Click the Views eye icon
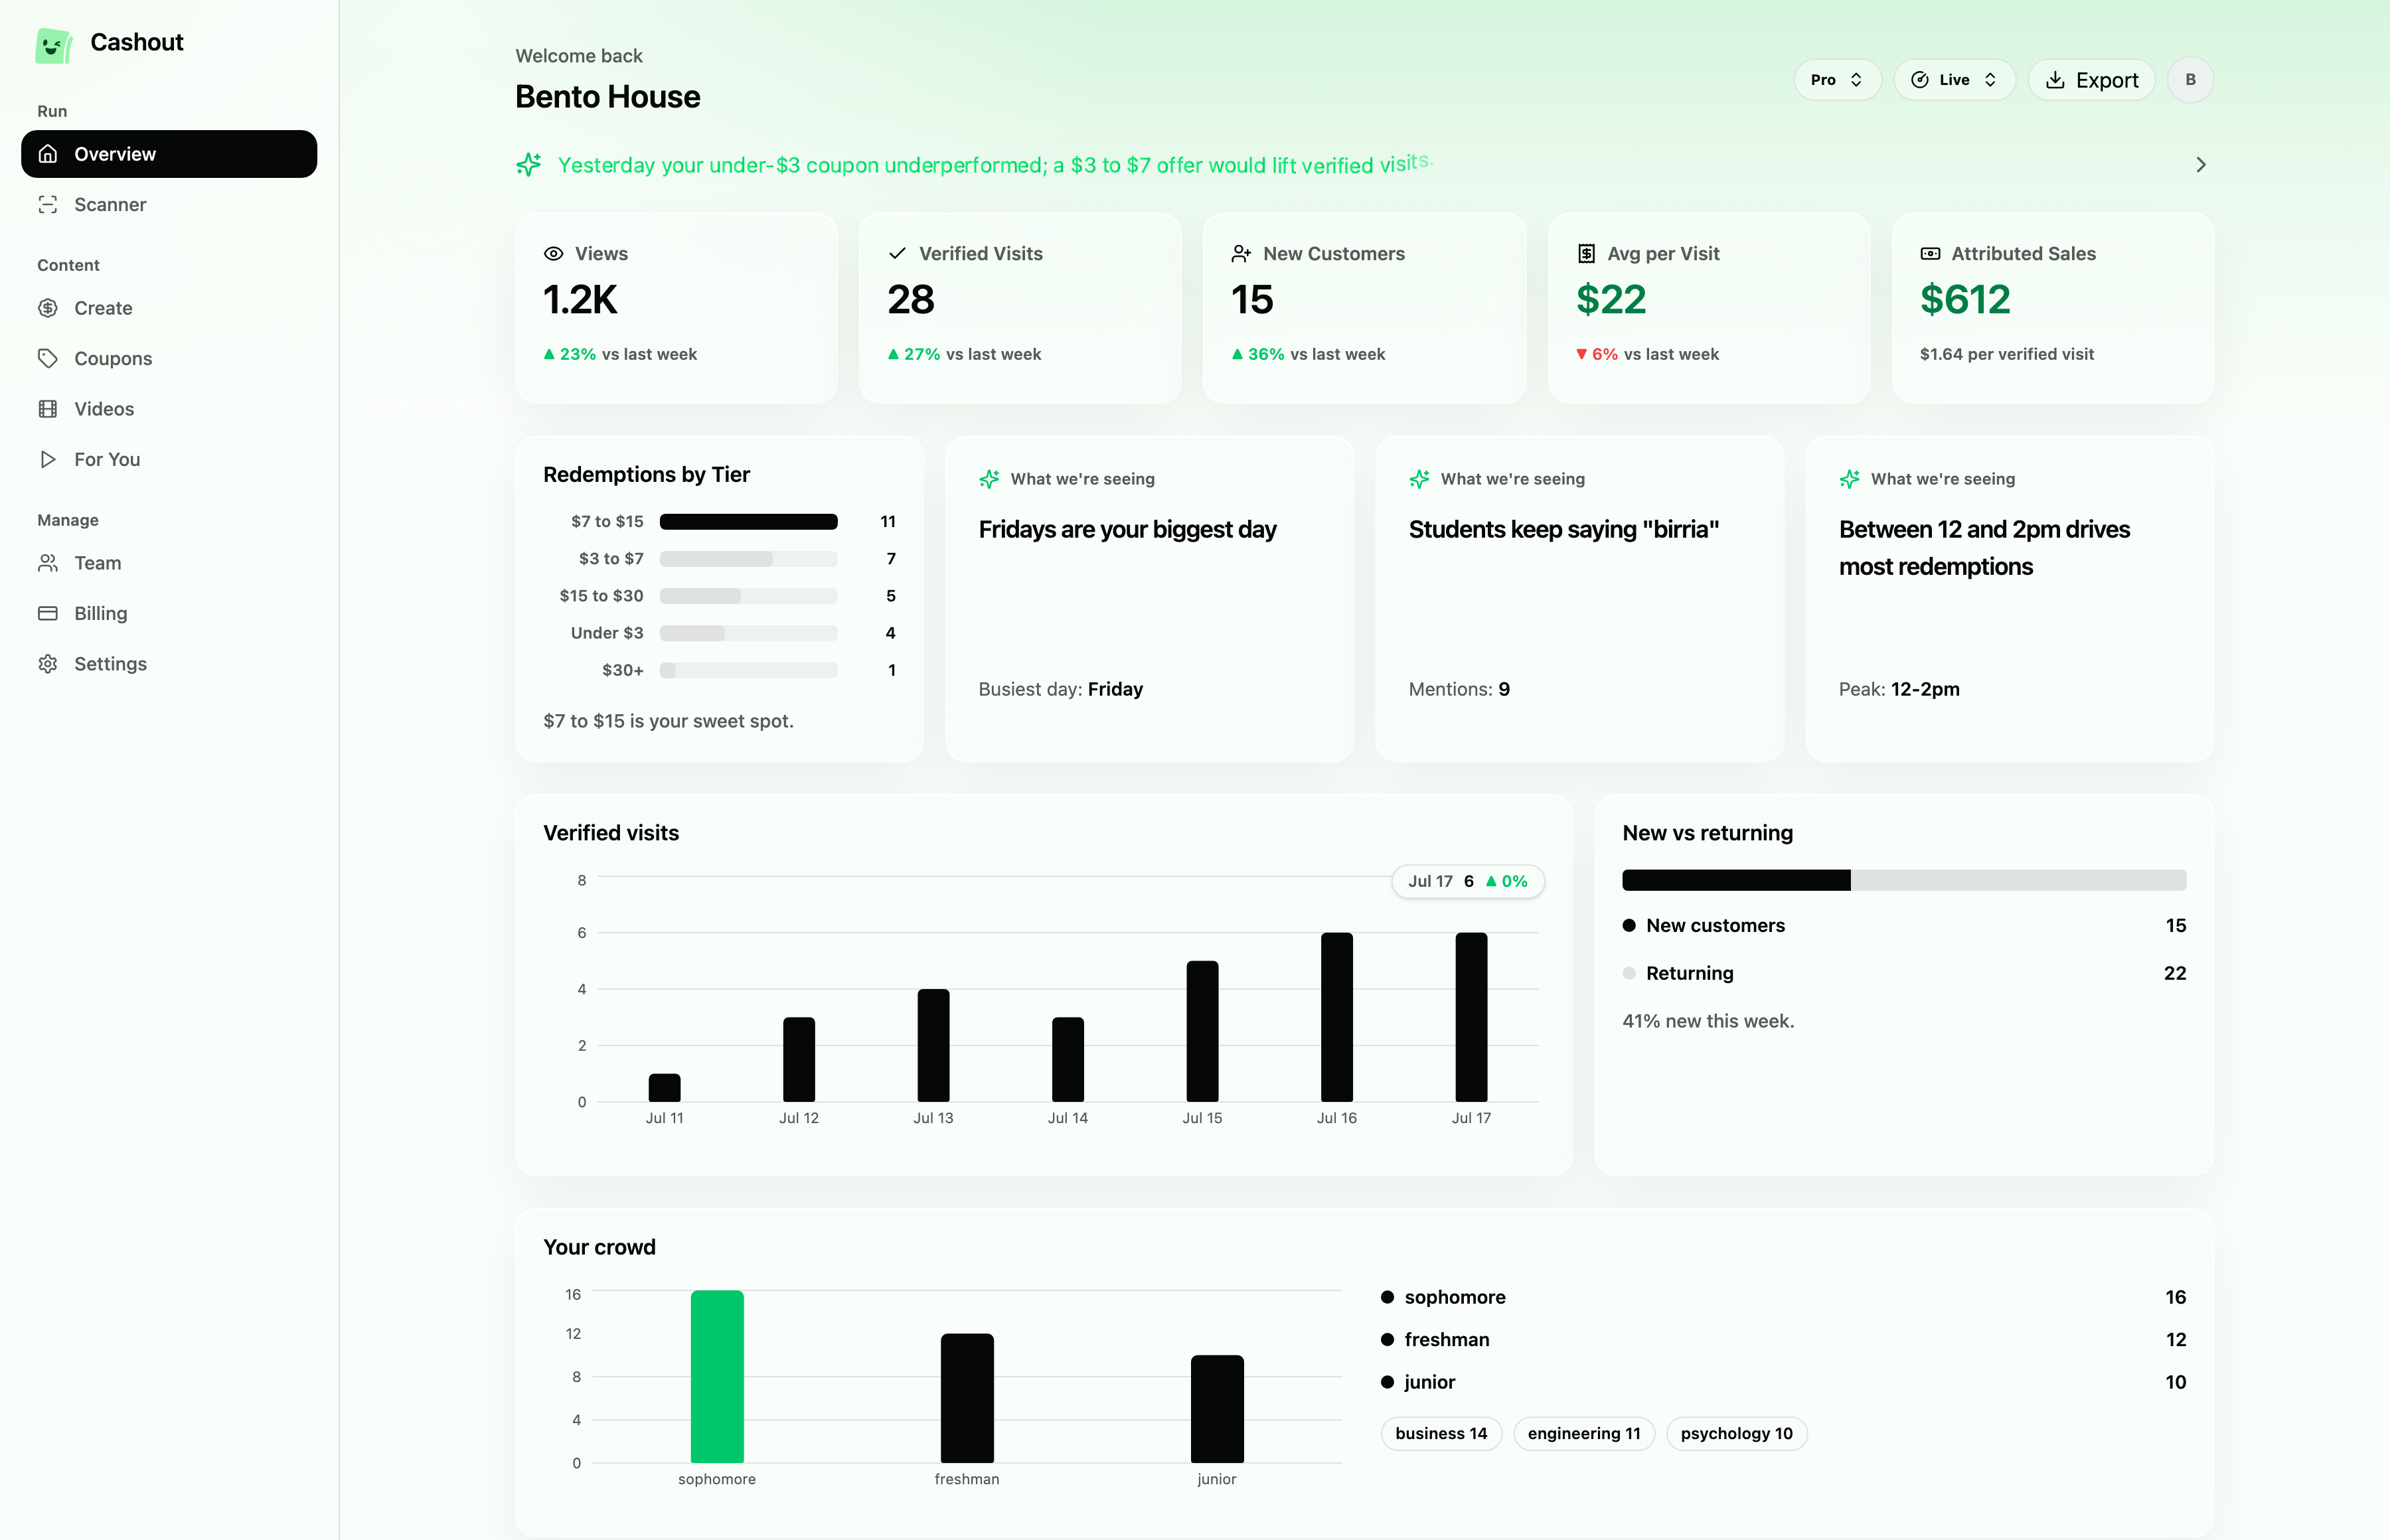The width and height of the screenshot is (2390, 1540). click(x=553, y=254)
